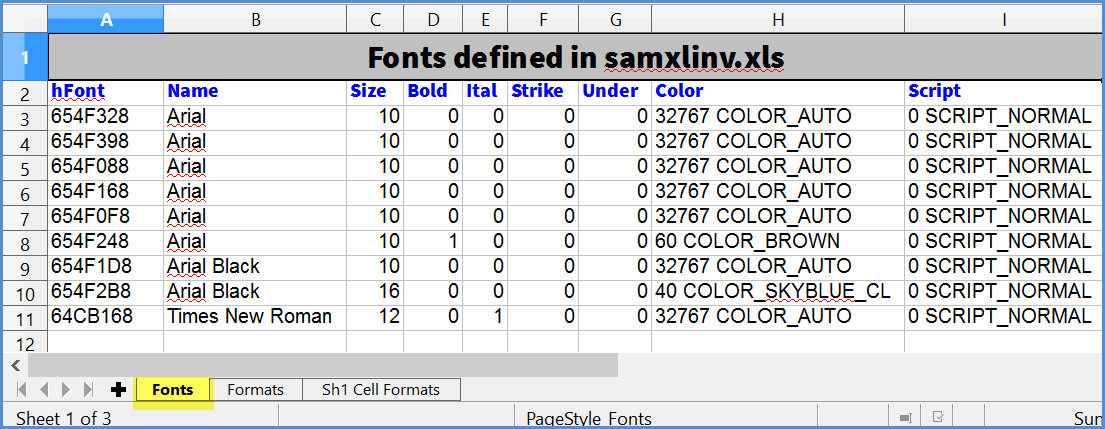Screen dimensions: 1105x429
Task: Jump to last sheet using navigation arrow
Action: click(x=88, y=390)
